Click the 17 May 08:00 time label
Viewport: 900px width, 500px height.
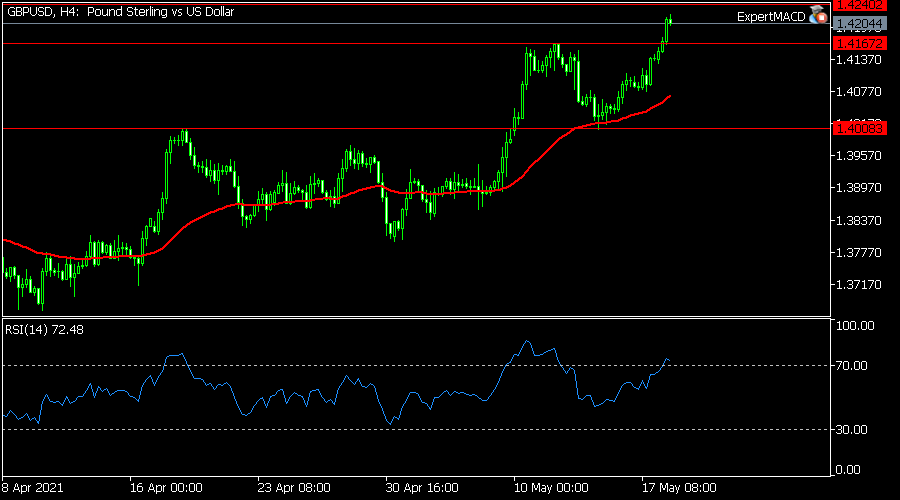(x=679, y=488)
